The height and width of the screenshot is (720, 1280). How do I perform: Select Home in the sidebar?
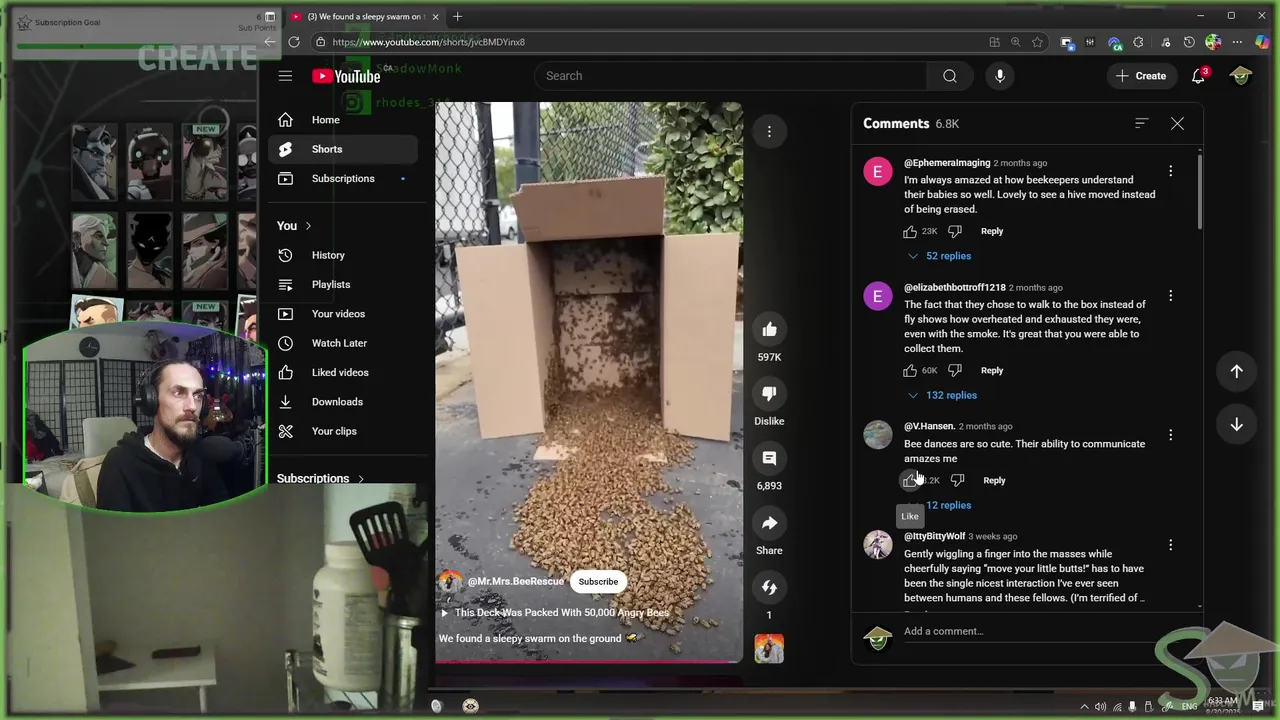click(343, 120)
